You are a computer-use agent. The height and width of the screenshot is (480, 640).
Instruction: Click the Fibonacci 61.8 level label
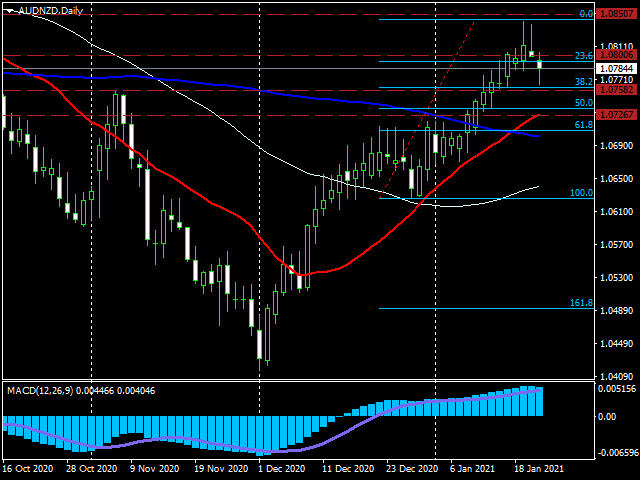tap(584, 125)
